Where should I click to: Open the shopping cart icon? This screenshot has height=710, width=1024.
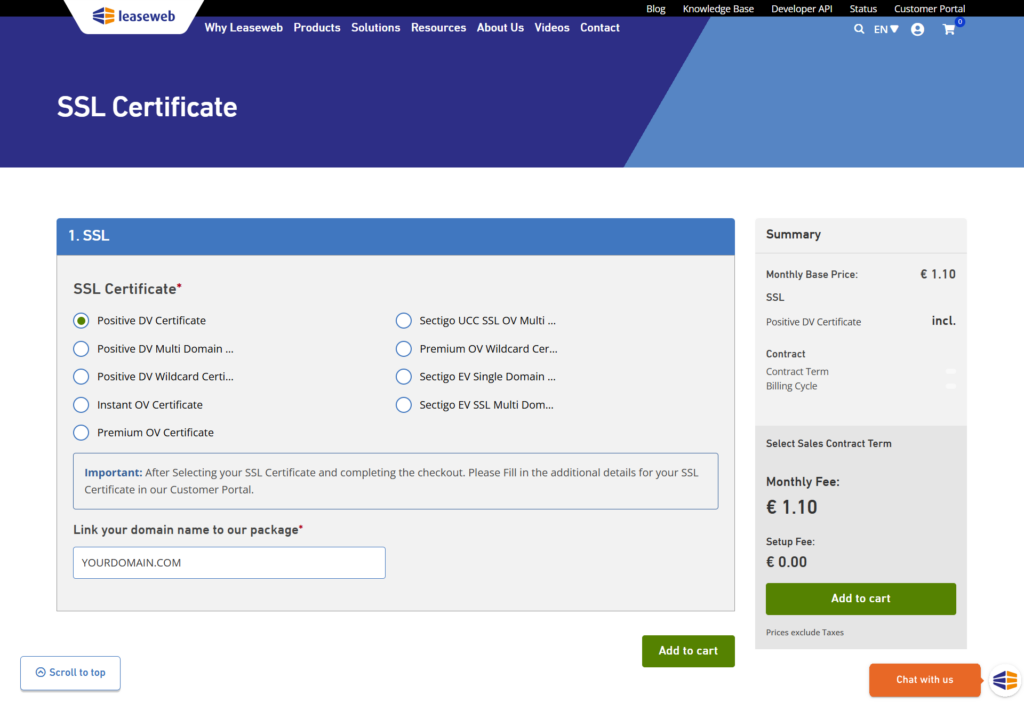[x=949, y=29]
